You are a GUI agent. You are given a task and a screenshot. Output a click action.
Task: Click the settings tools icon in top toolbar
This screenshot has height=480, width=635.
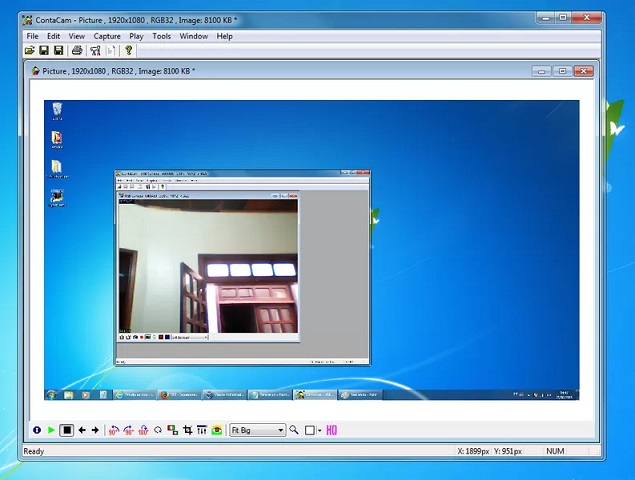point(96,51)
